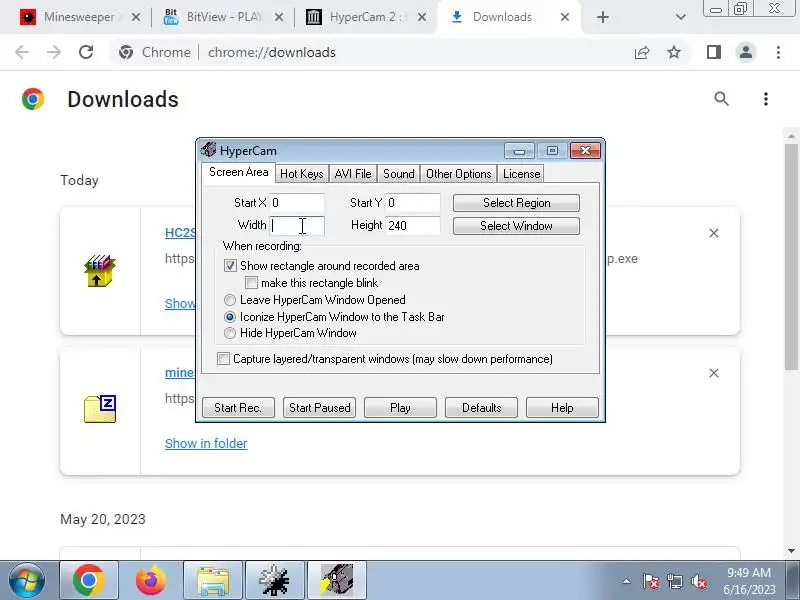The image size is (800, 600).
Task: Click the HyperCam title bar camera icon
Action: [208, 149]
